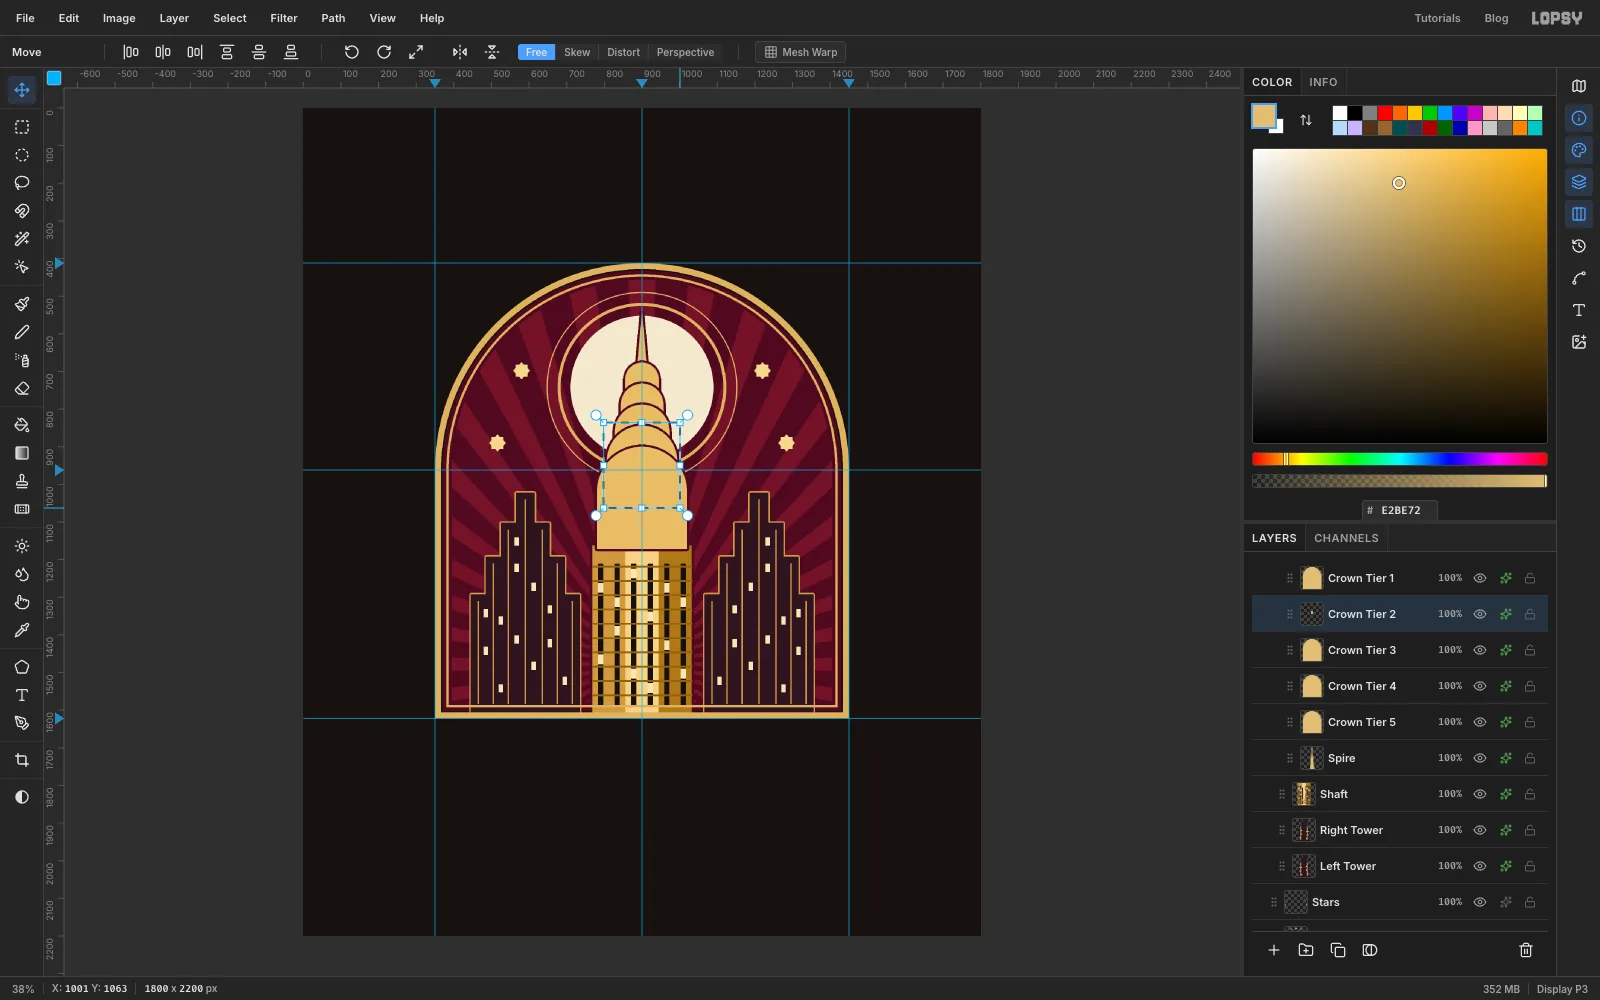The height and width of the screenshot is (1000, 1600).
Task: Lock the Crown Tier 3 layer
Action: 1530,650
